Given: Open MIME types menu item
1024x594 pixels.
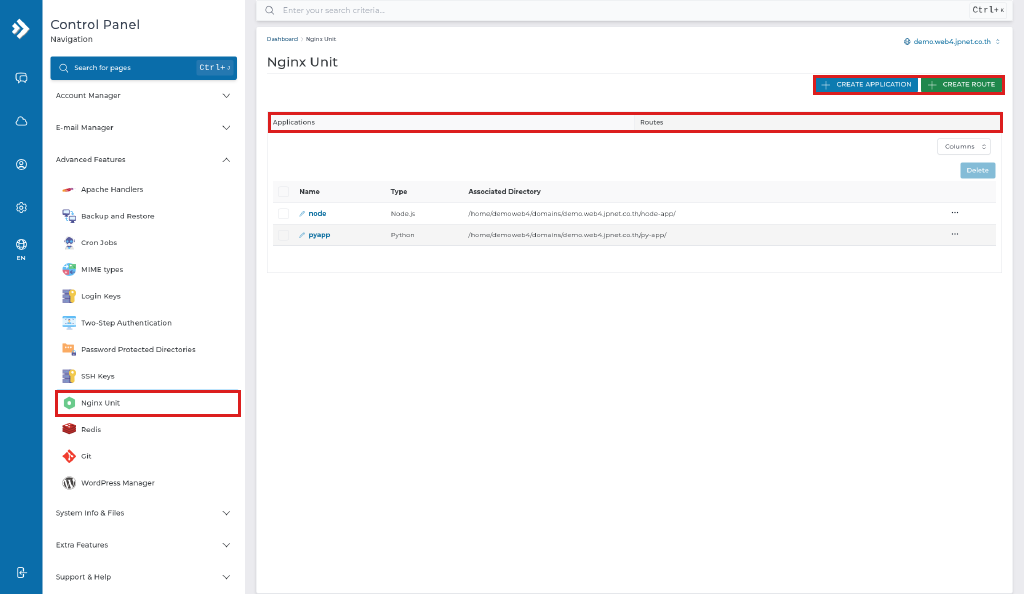Looking at the screenshot, I should pos(102,270).
